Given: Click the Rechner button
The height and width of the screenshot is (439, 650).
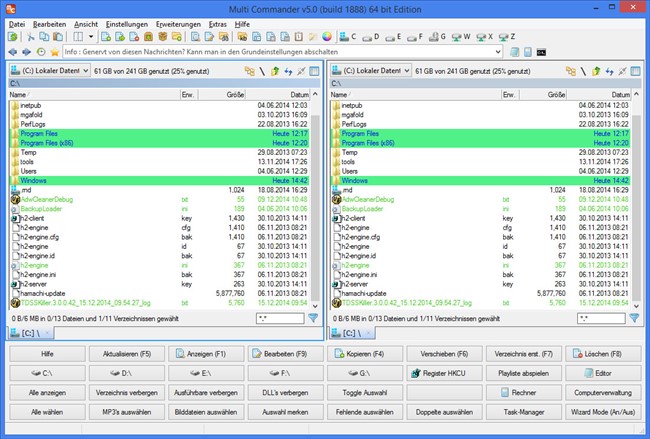Looking at the screenshot, I should [x=524, y=393].
